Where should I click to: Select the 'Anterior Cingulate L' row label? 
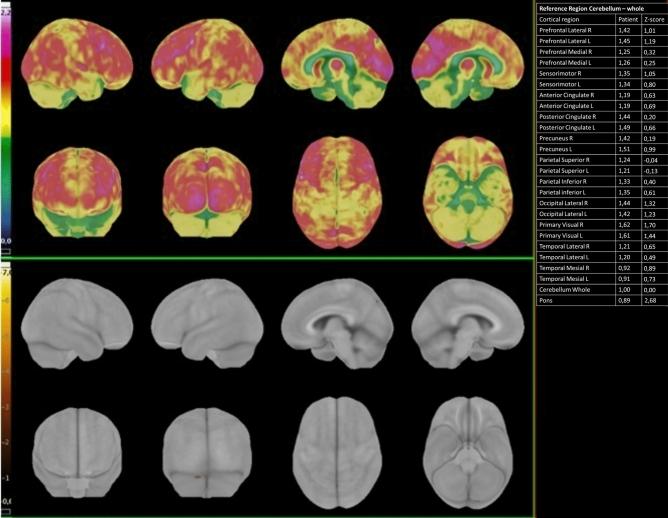click(566, 106)
